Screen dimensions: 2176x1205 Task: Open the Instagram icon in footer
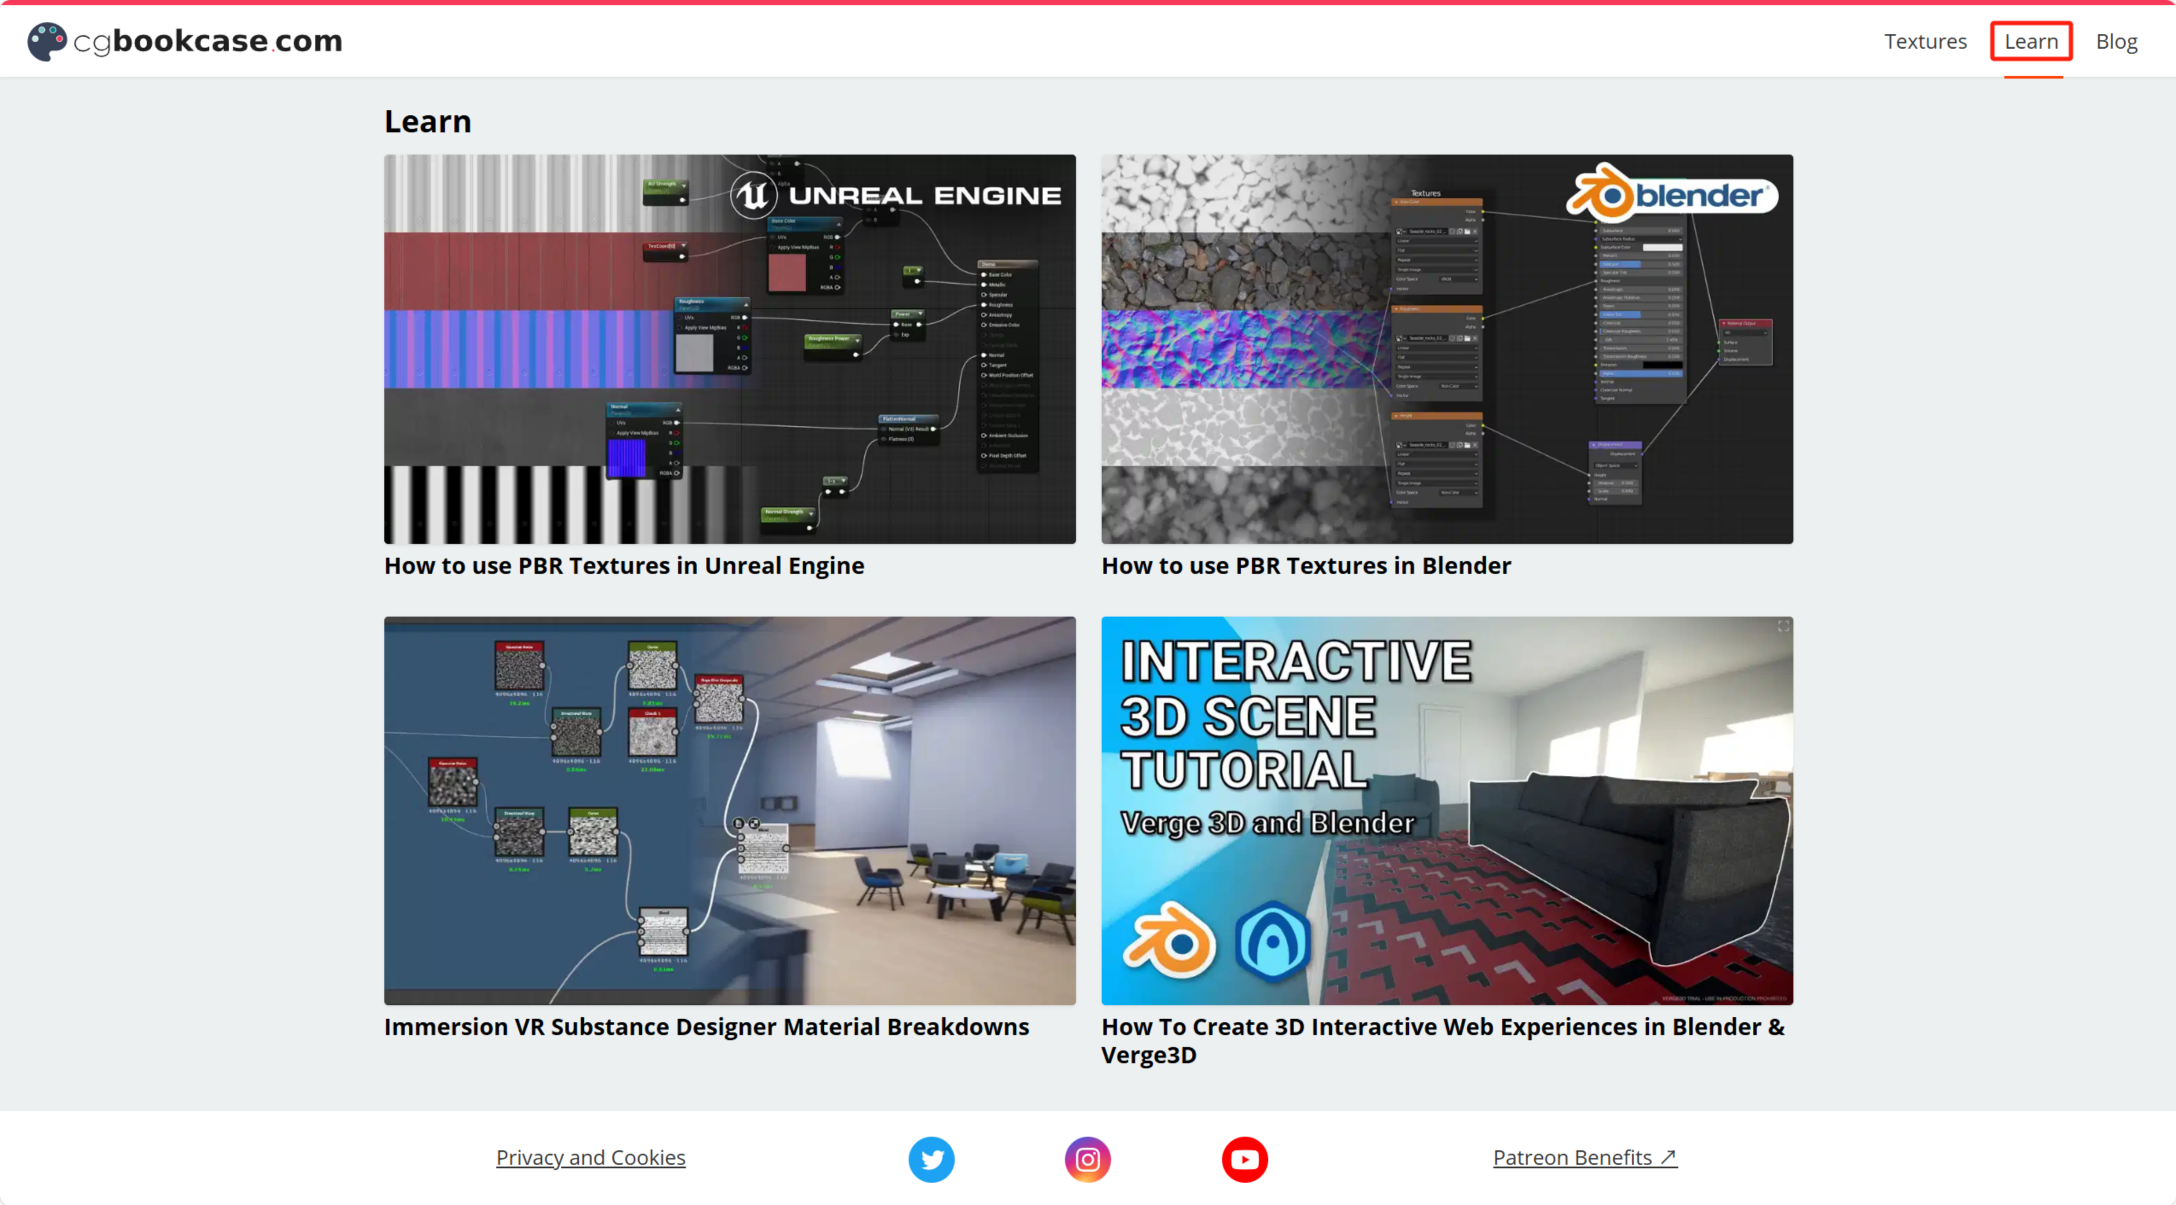point(1087,1159)
